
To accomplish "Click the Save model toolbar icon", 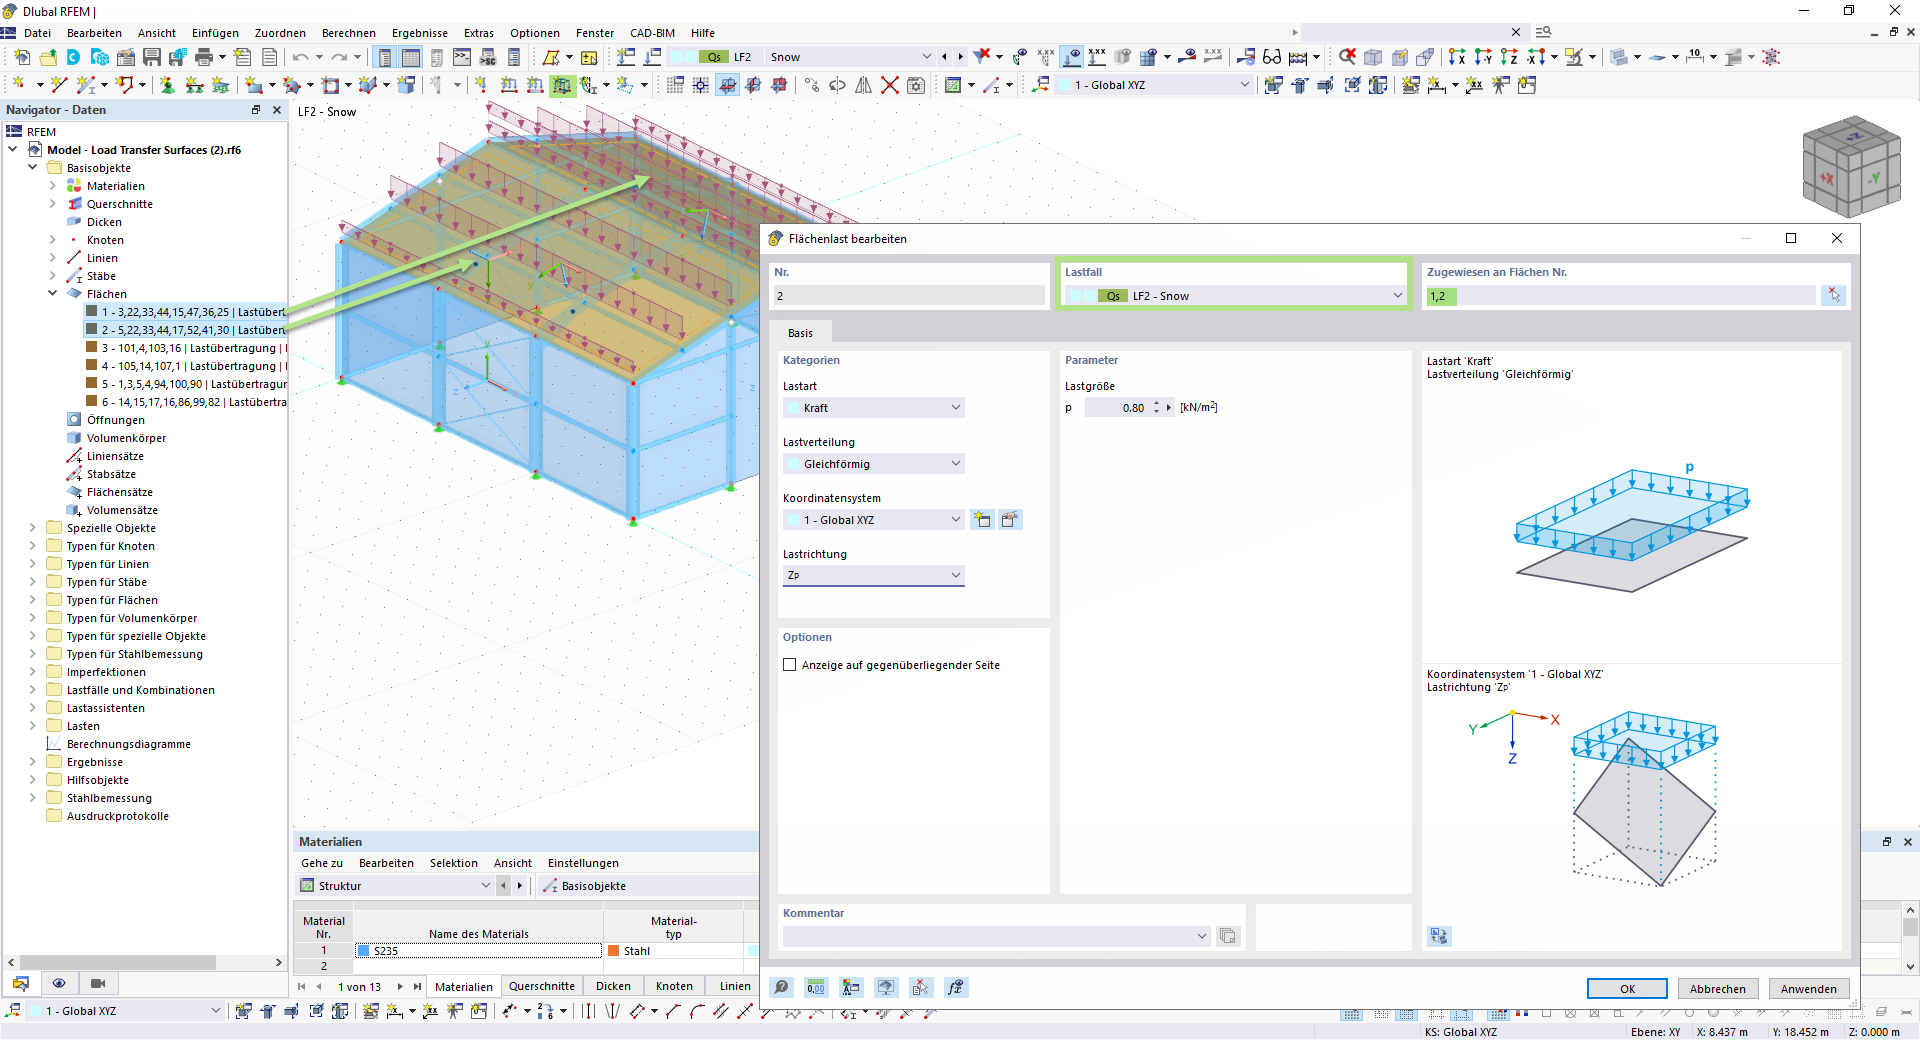I will 152,57.
